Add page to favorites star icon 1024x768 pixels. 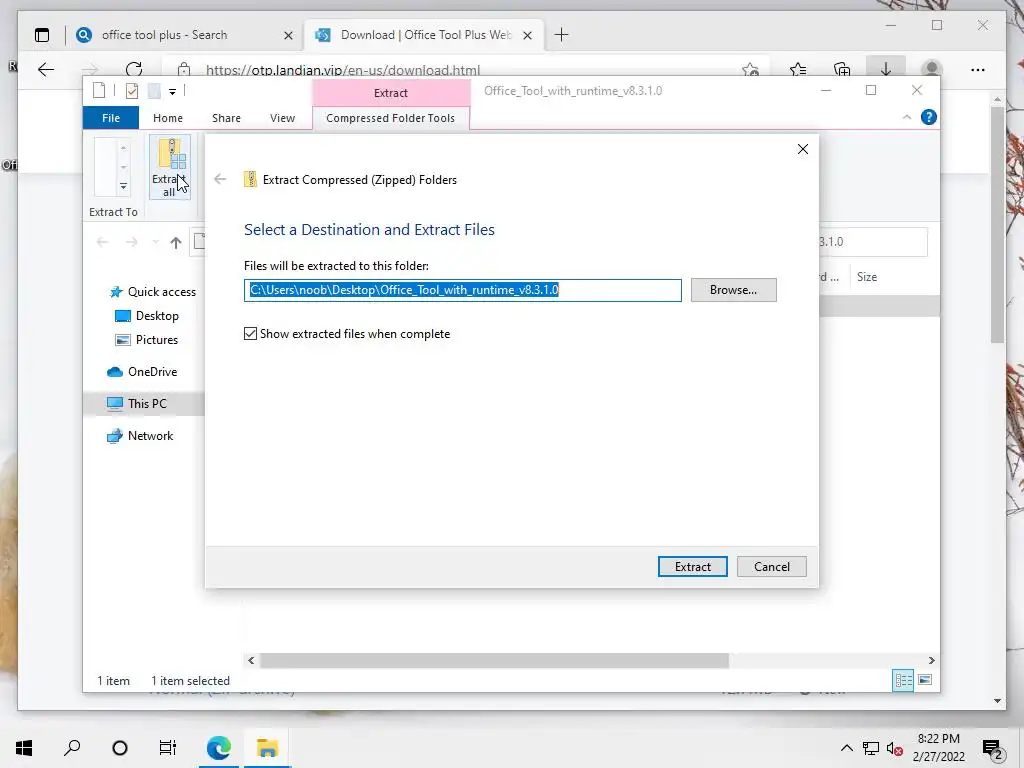pos(750,69)
